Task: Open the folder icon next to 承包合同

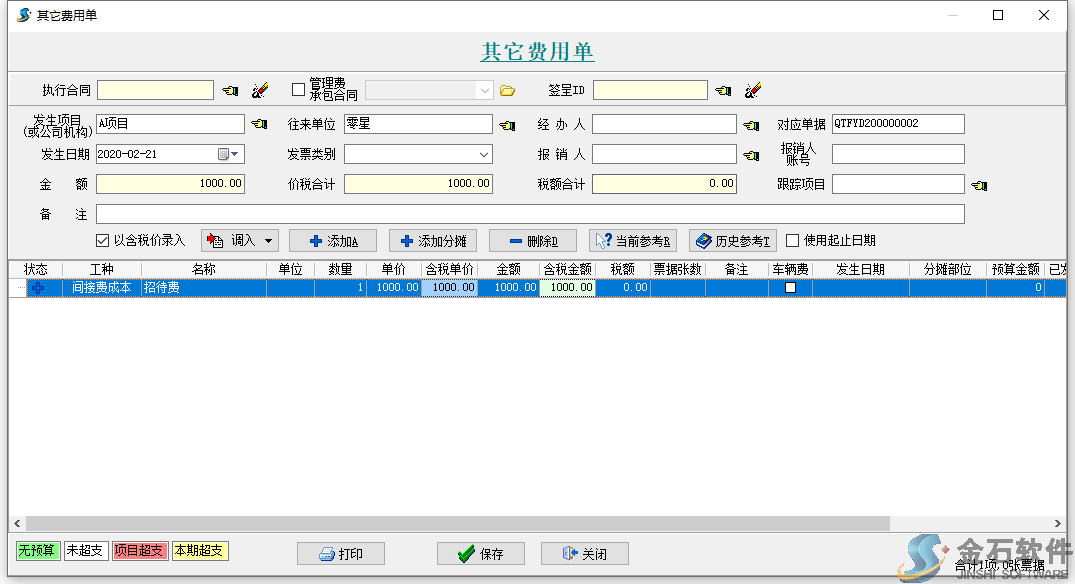Action: [x=507, y=91]
